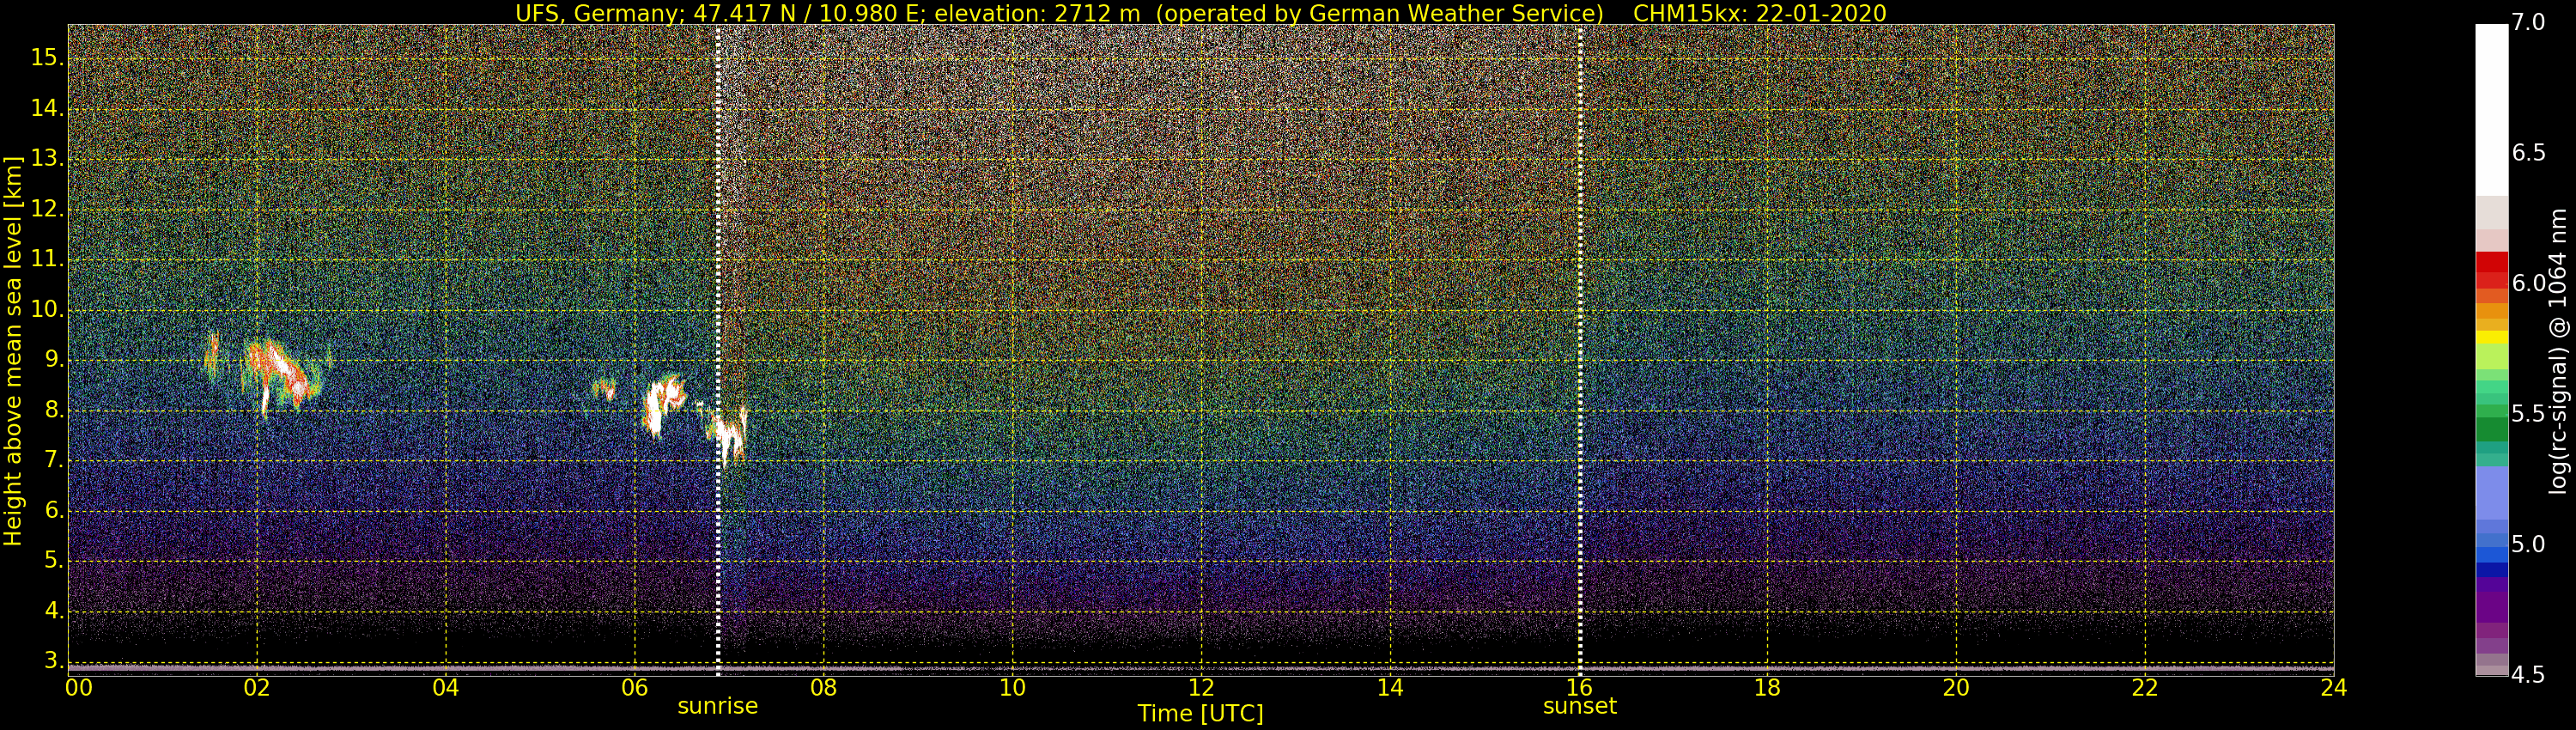Click the "22" time axis tick label
Viewport: 2576px width, 730px height.
[2145, 688]
